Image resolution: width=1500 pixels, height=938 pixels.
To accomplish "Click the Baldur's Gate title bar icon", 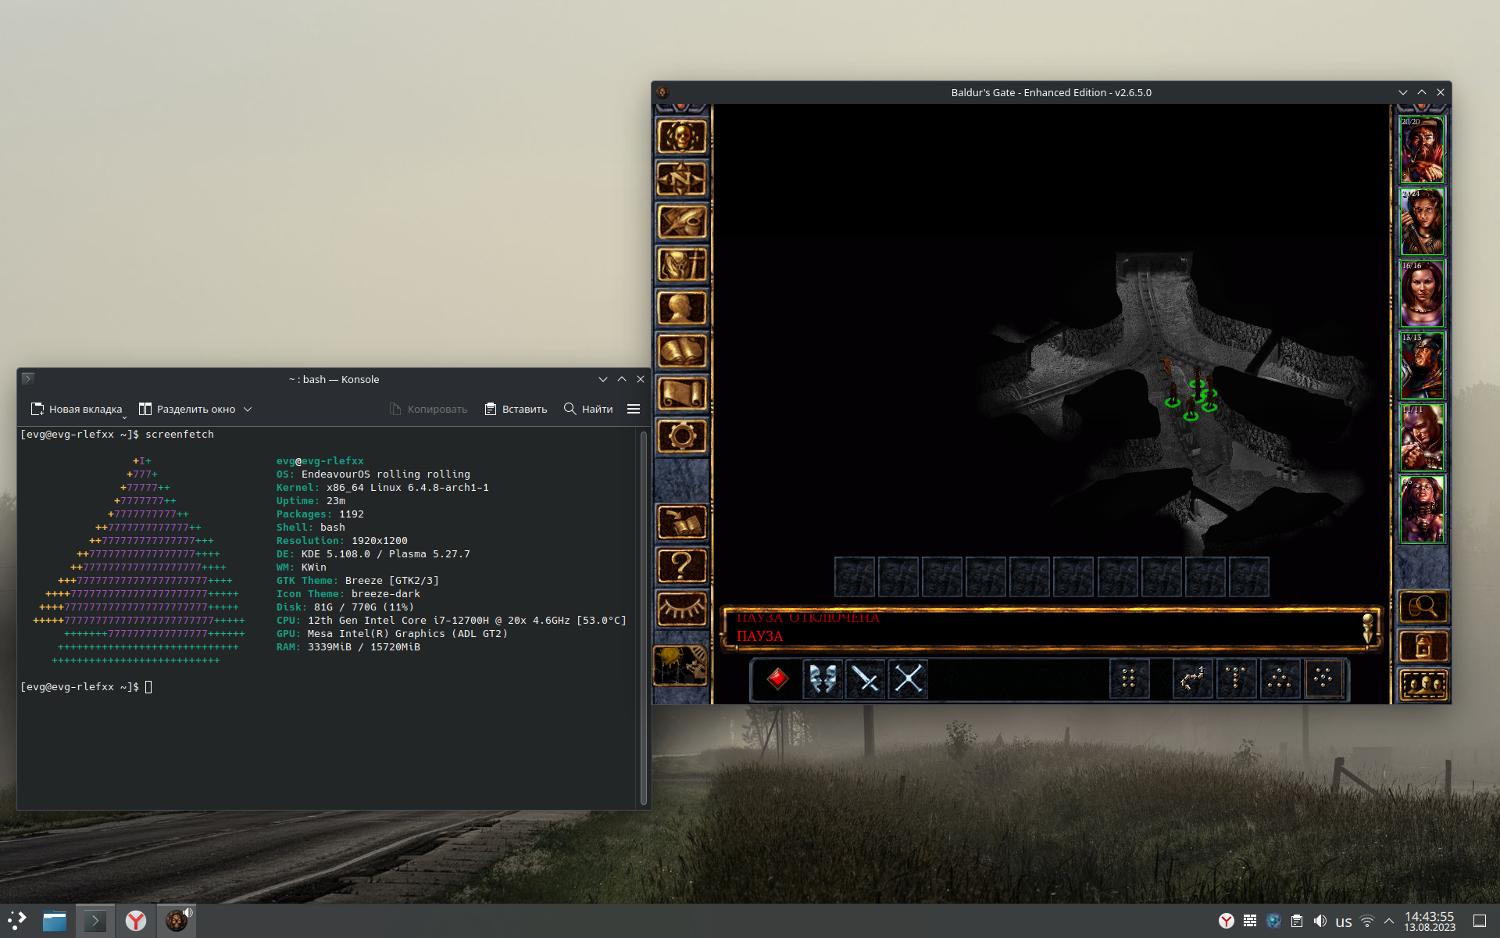I will 662,92.
